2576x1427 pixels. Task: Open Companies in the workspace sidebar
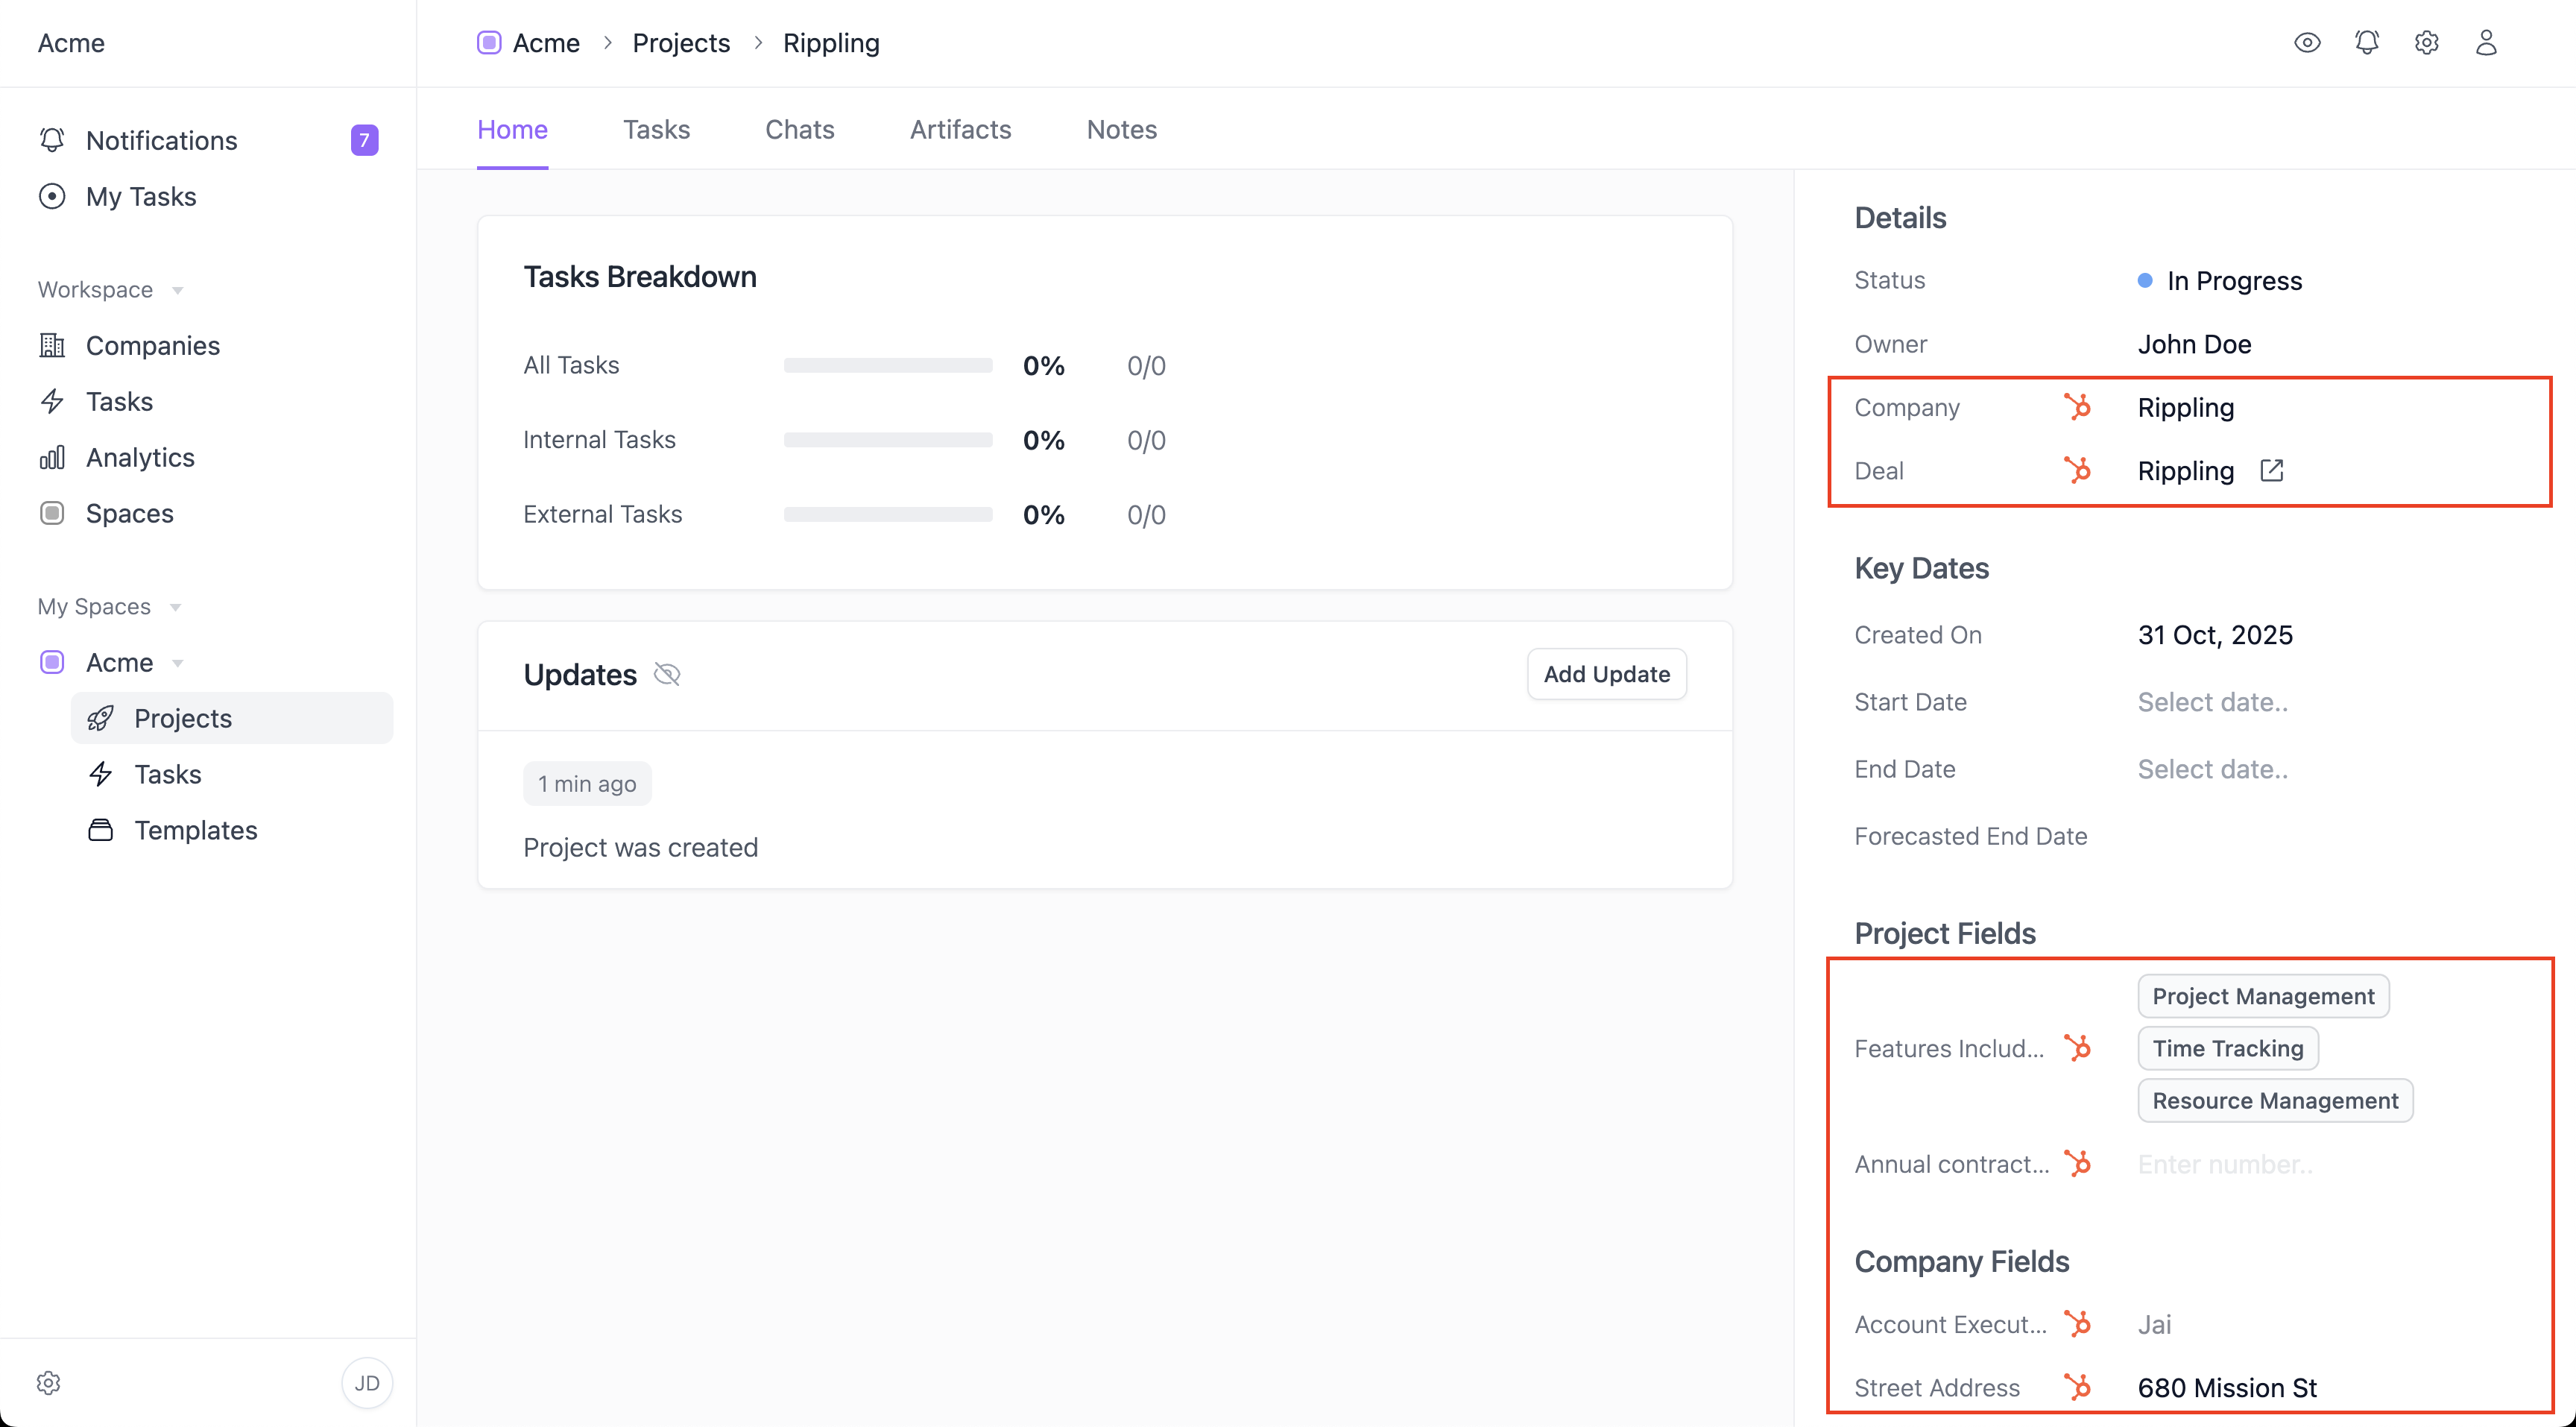pos(152,345)
